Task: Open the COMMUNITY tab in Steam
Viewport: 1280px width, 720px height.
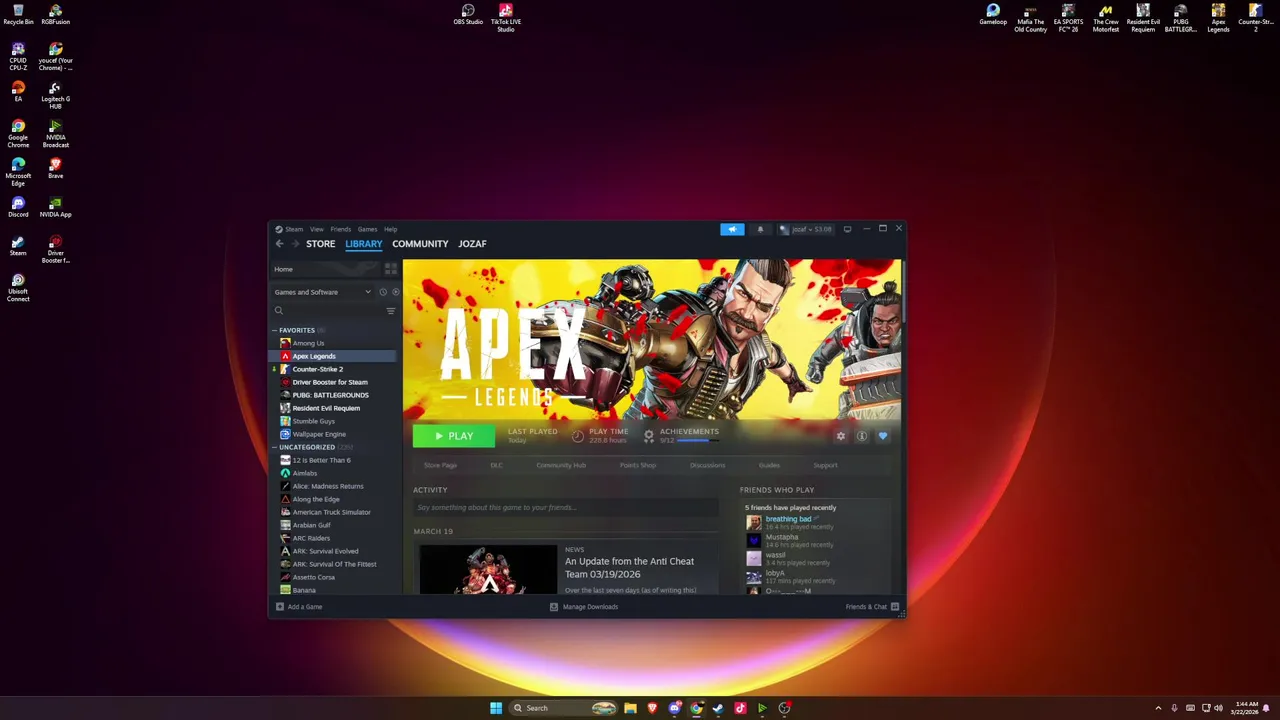Action: pos(420,244)
